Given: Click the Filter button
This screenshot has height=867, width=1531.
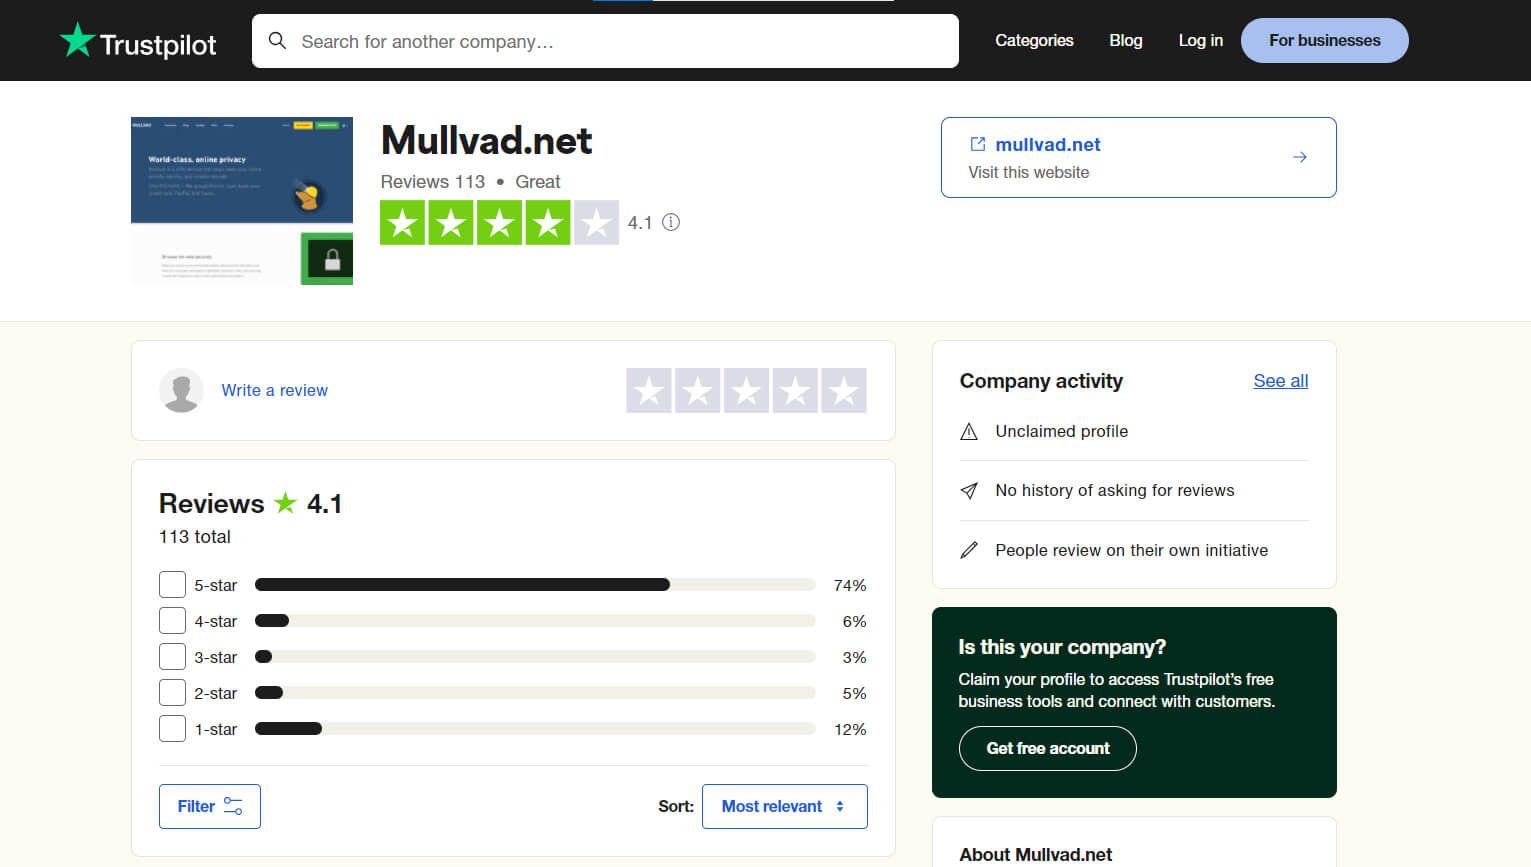Looking at the screenshot, I should click(x=210, y=806).
